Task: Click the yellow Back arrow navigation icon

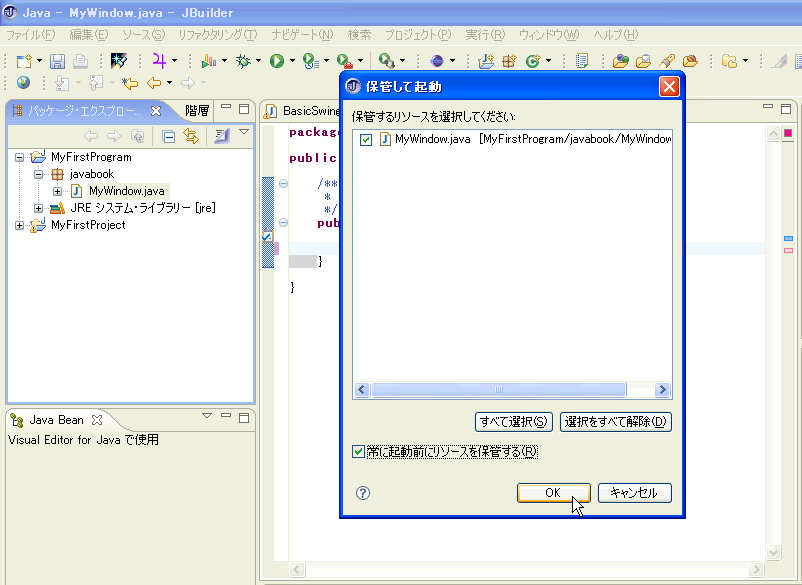Action: [x=153, y=83]
